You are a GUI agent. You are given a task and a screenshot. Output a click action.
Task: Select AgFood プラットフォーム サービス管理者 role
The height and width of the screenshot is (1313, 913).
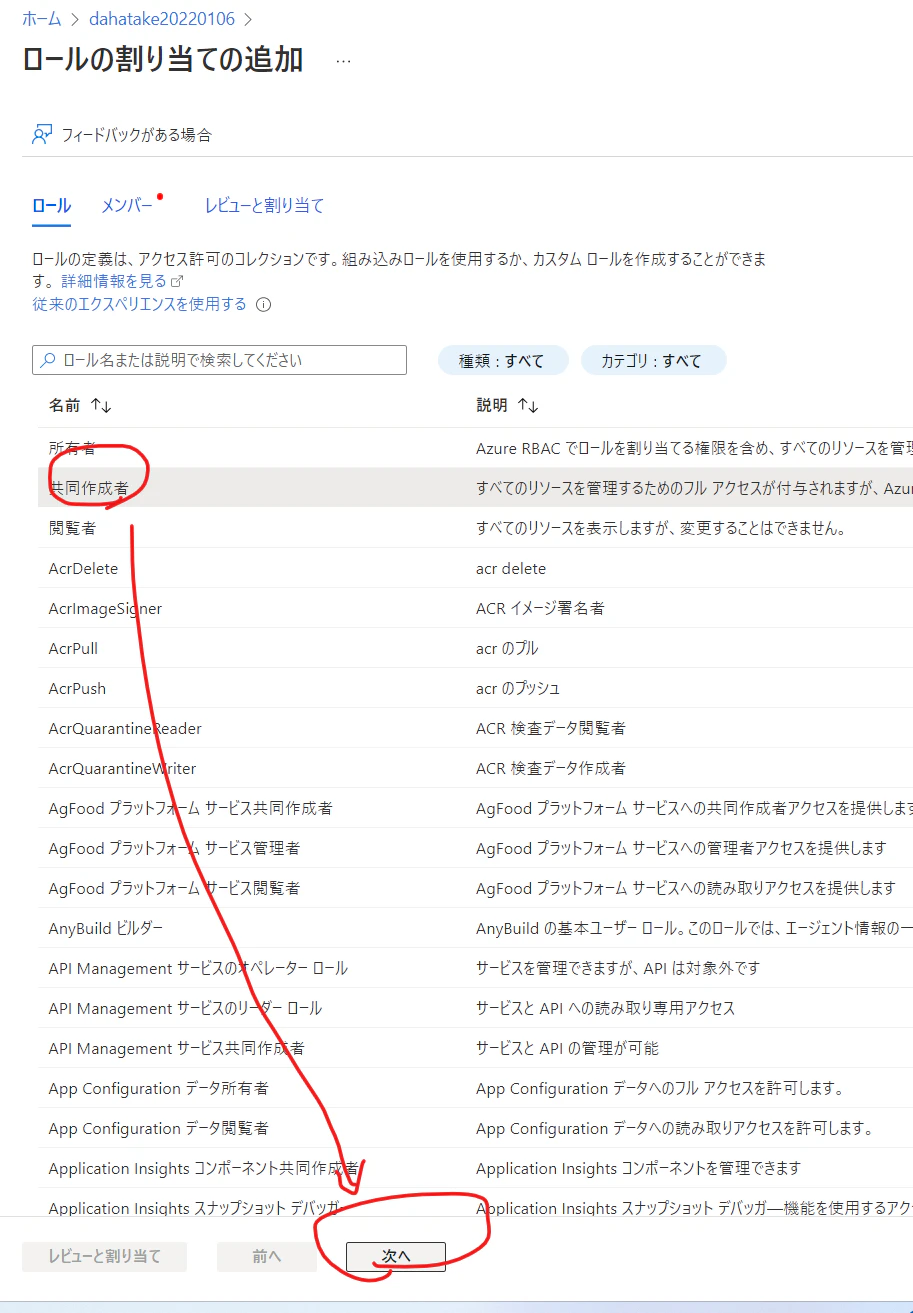[475, 848]
